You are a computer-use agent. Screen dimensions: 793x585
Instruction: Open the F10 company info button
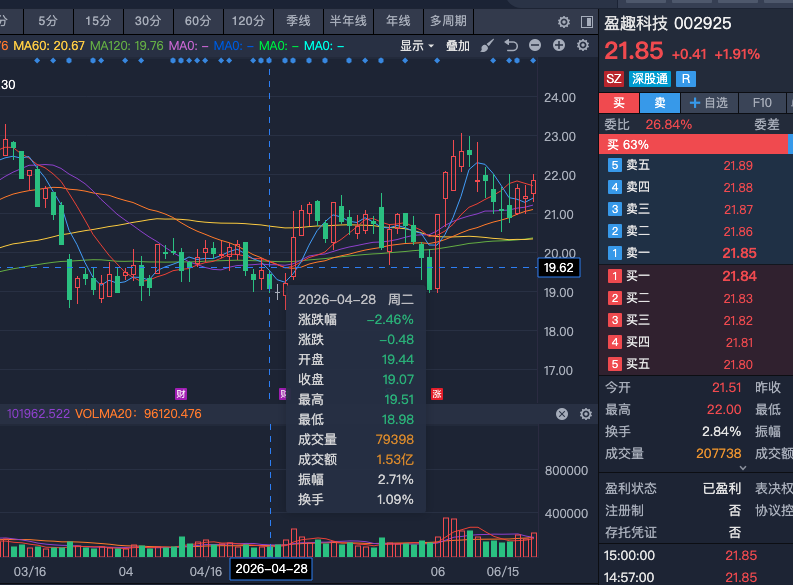tap(762, 103)
